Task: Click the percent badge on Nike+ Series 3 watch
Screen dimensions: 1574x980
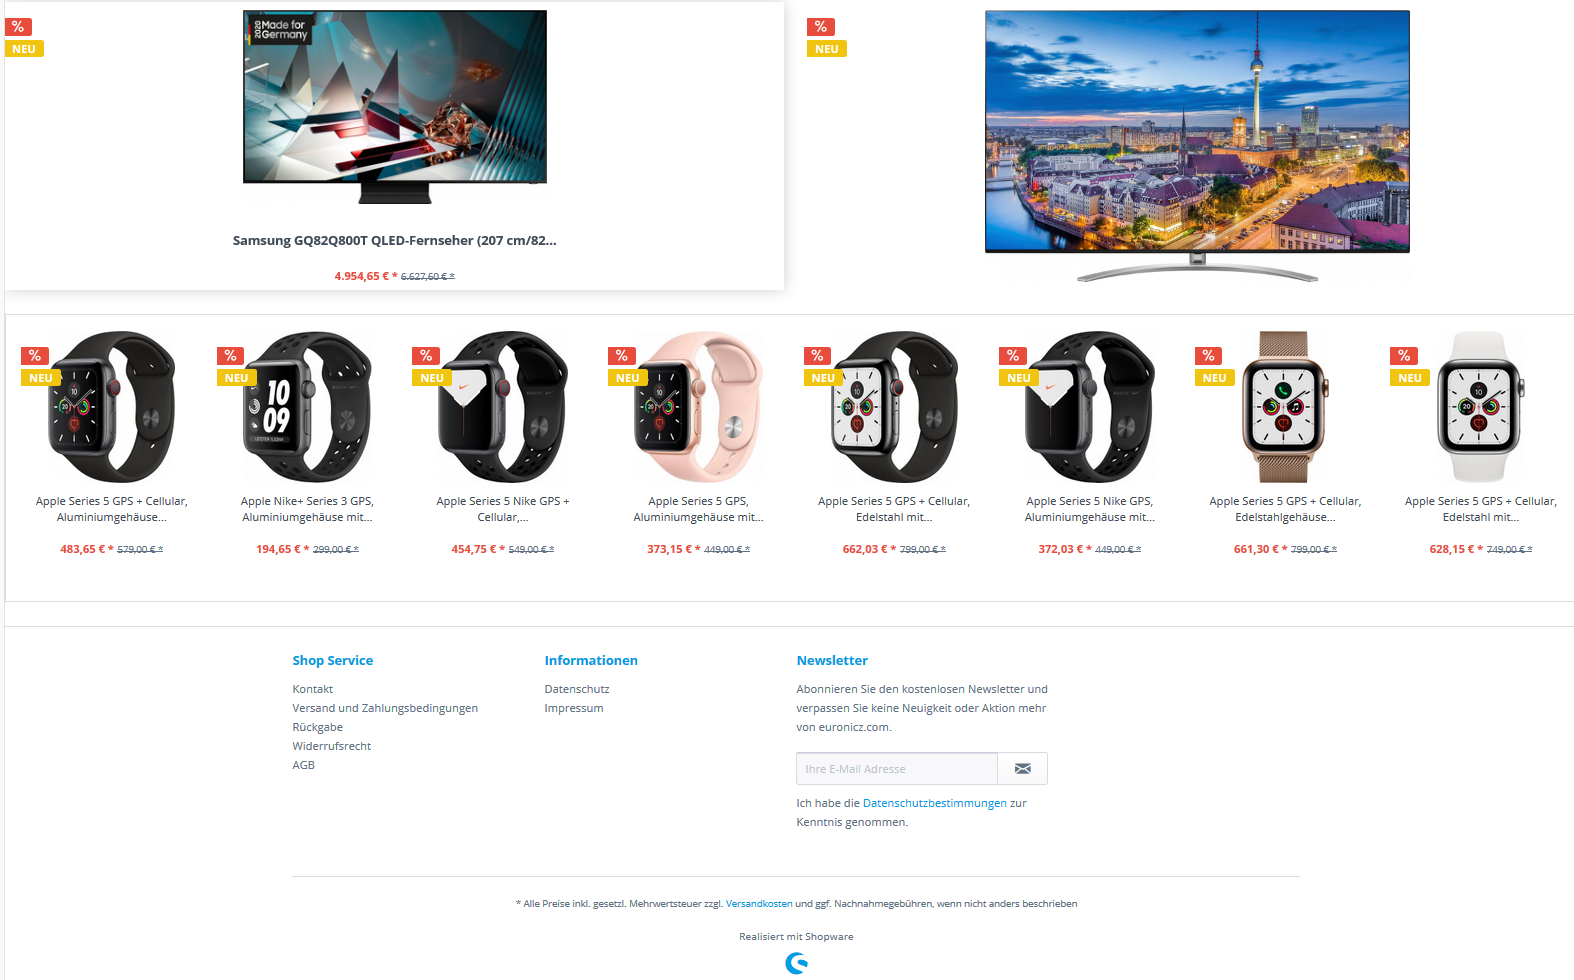Action: click(230, 356)
